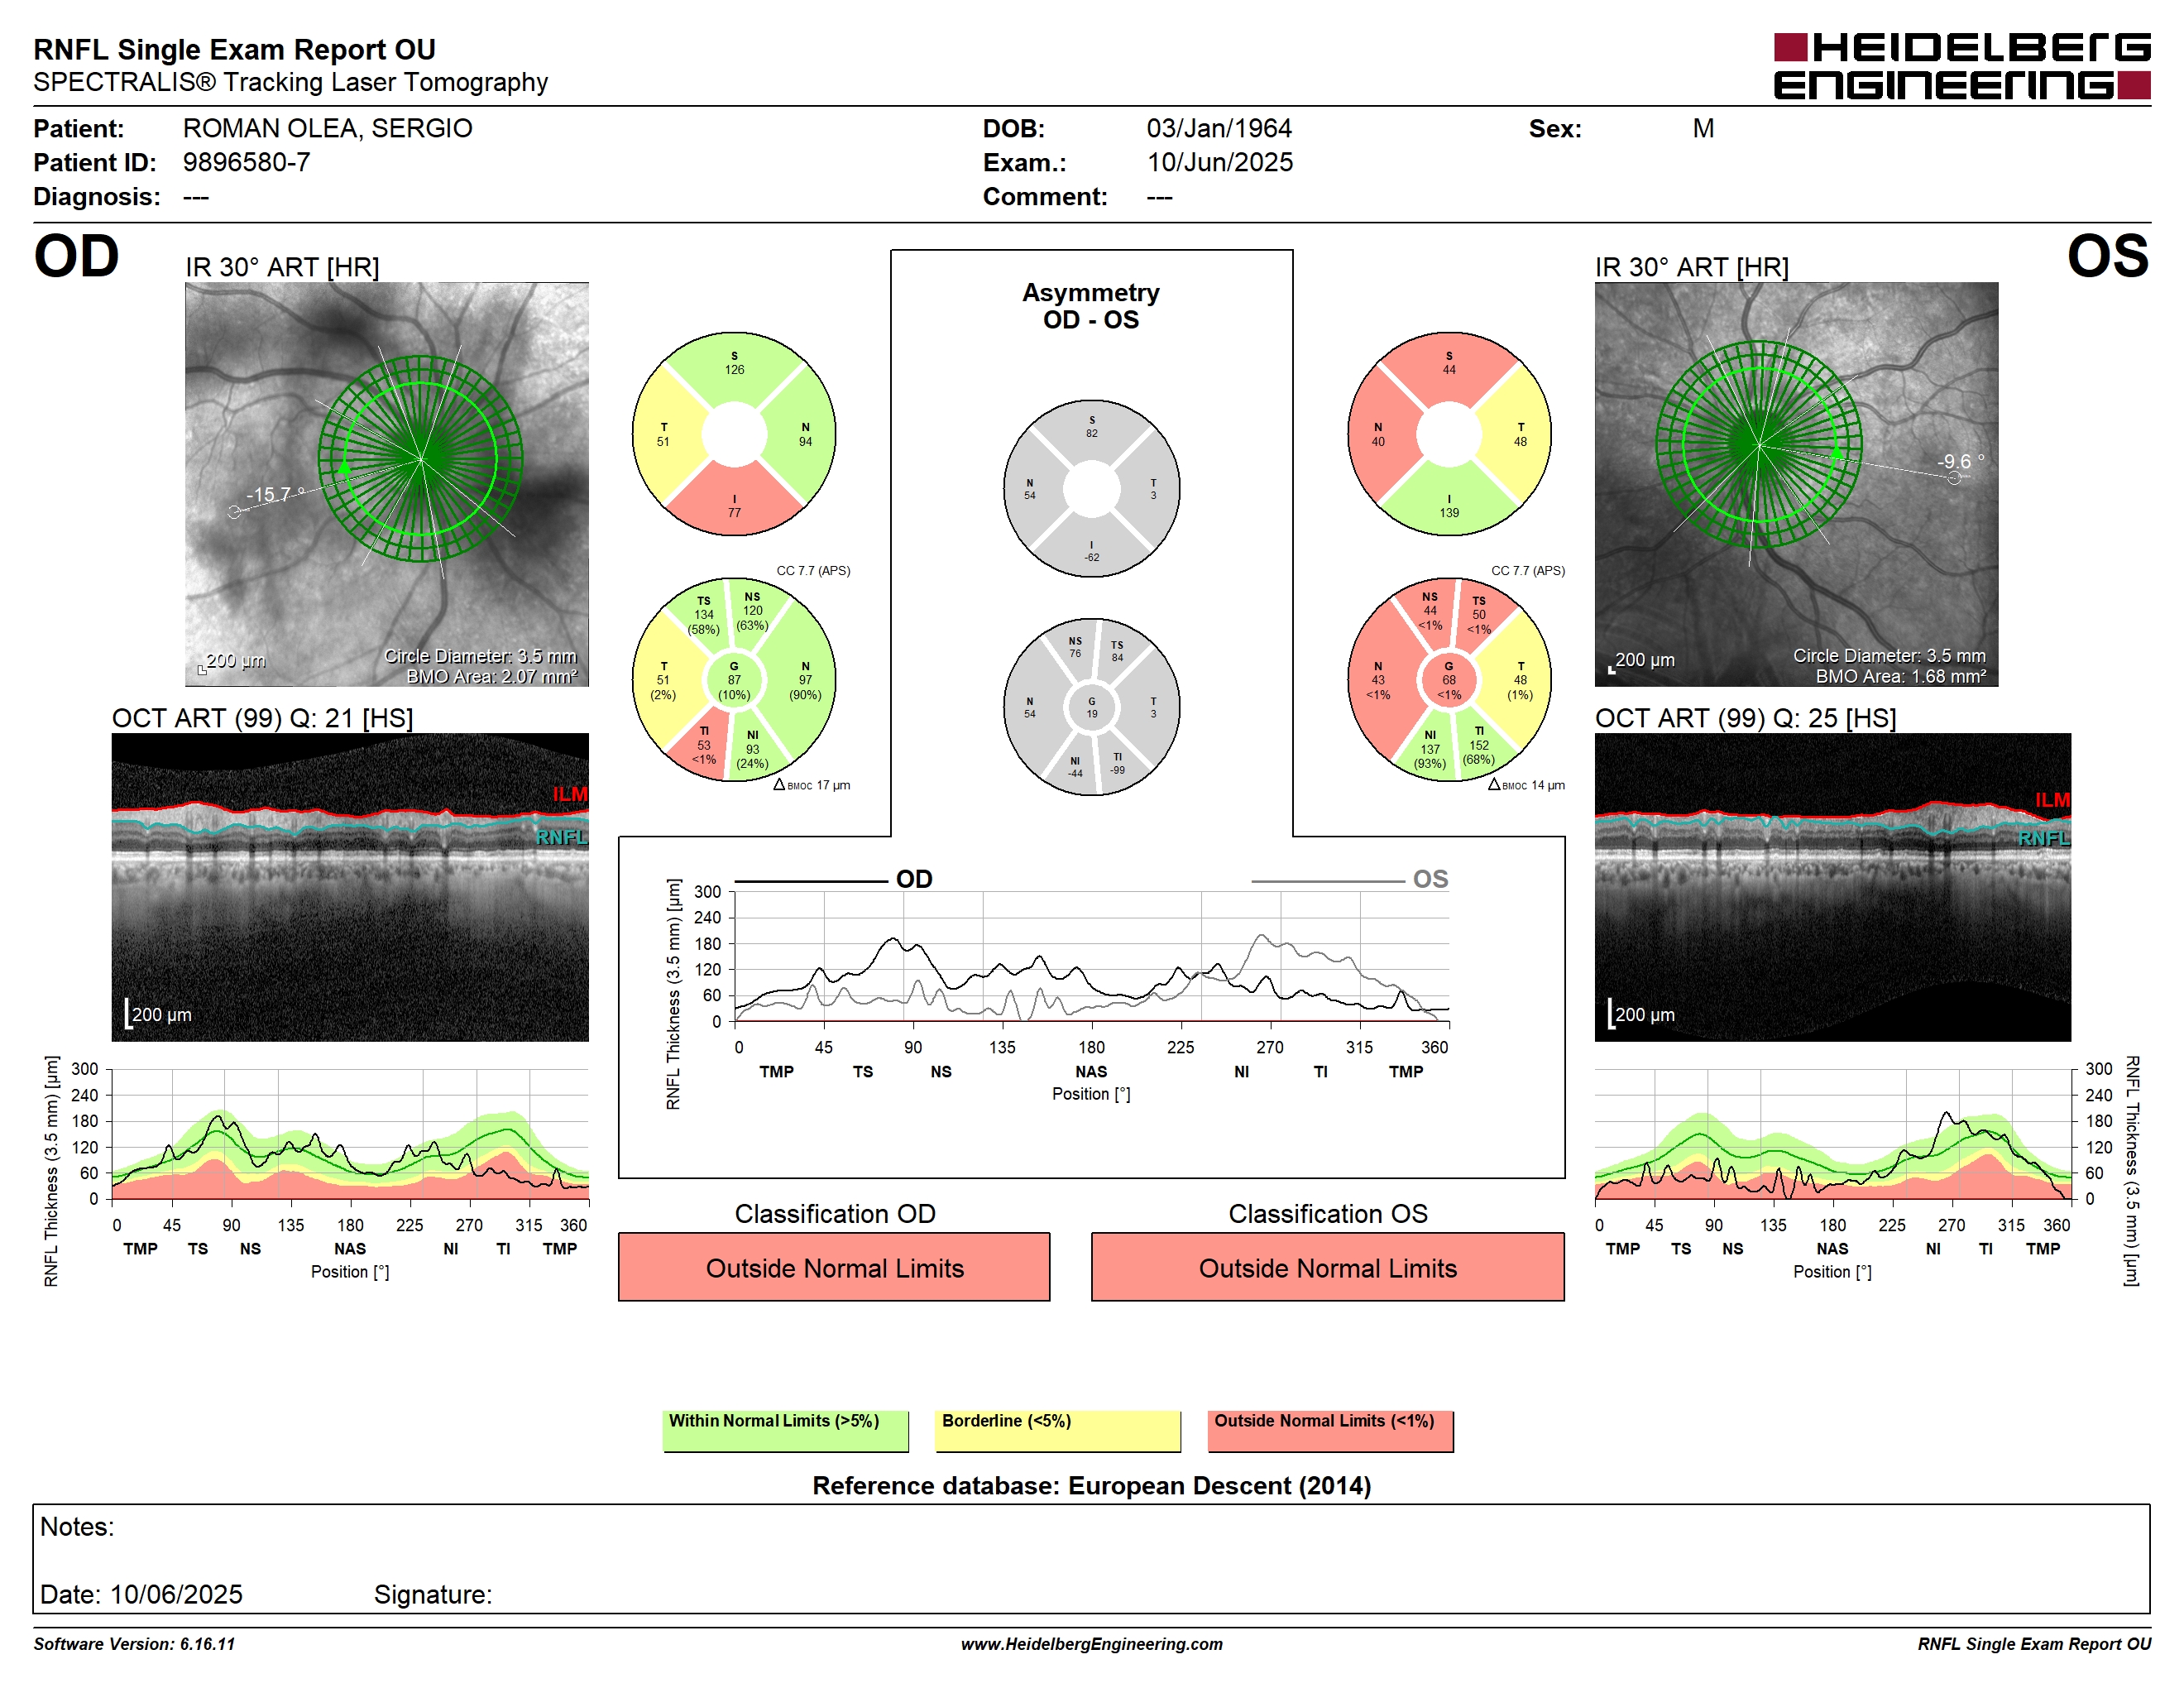Viewport: 2184px width, 1688px height.
Task: Click asymmetry TI sector -99
Action: (x=1117, y=763)
